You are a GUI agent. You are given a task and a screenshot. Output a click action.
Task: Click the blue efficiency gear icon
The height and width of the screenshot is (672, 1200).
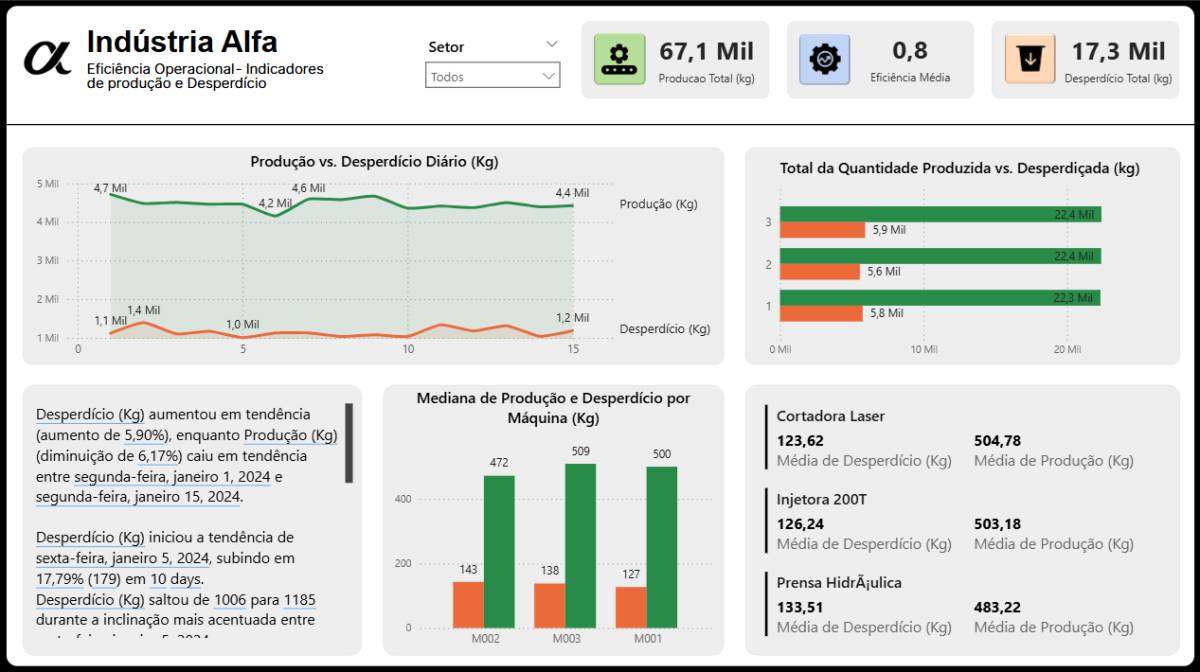pos(825,59)
